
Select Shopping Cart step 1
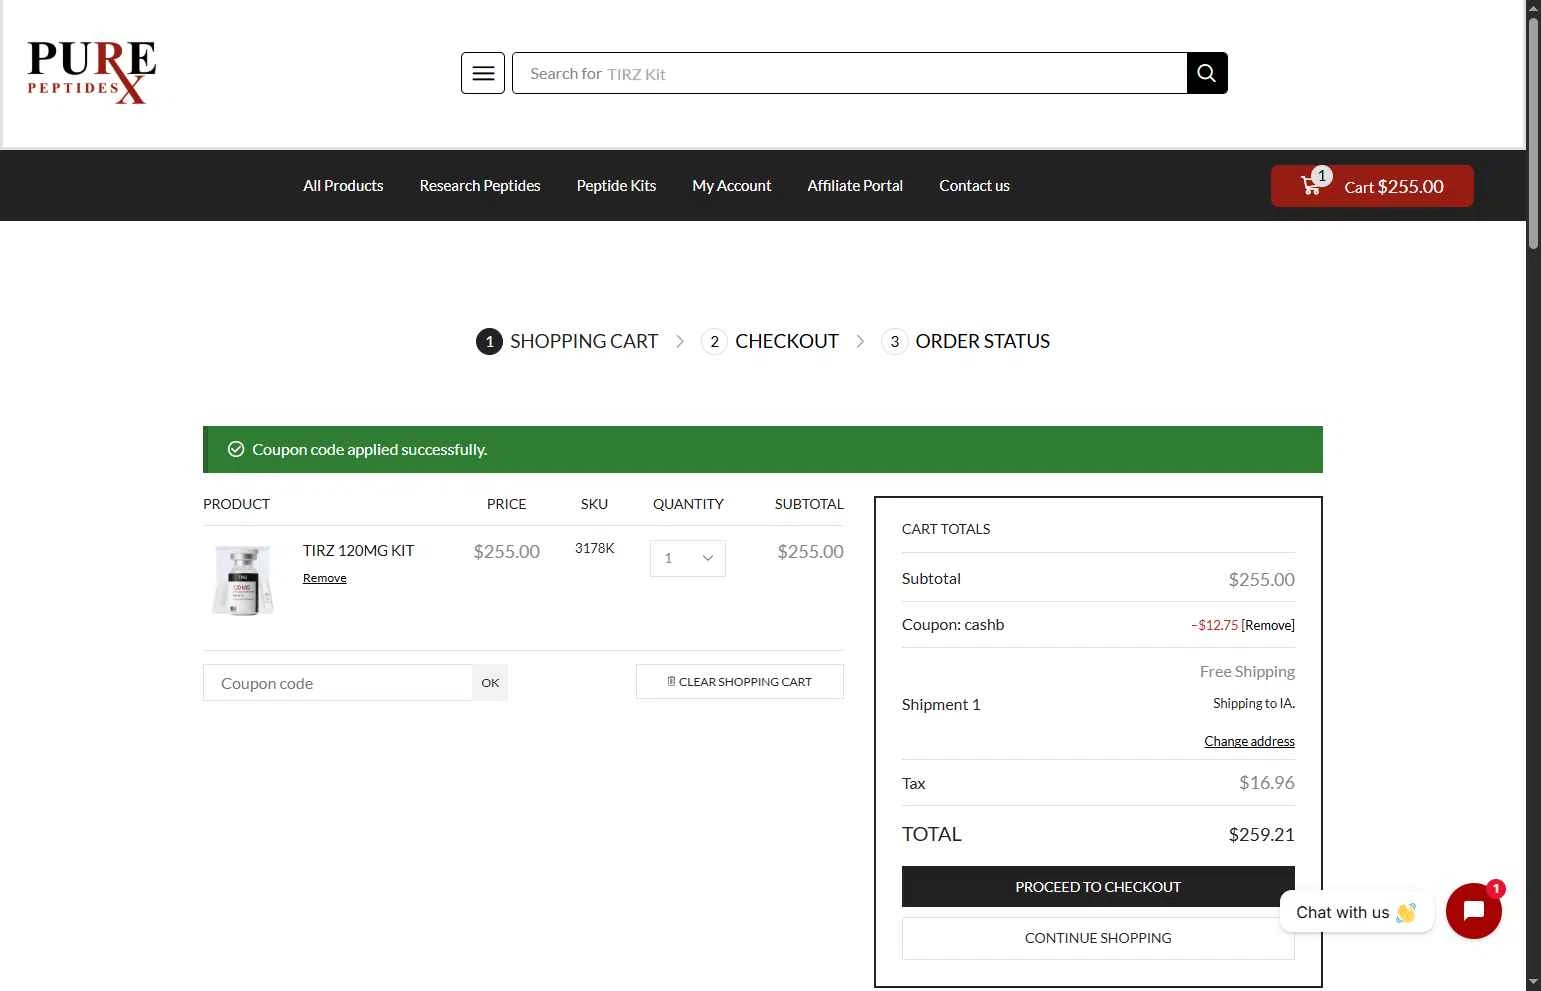click(567, 341)
